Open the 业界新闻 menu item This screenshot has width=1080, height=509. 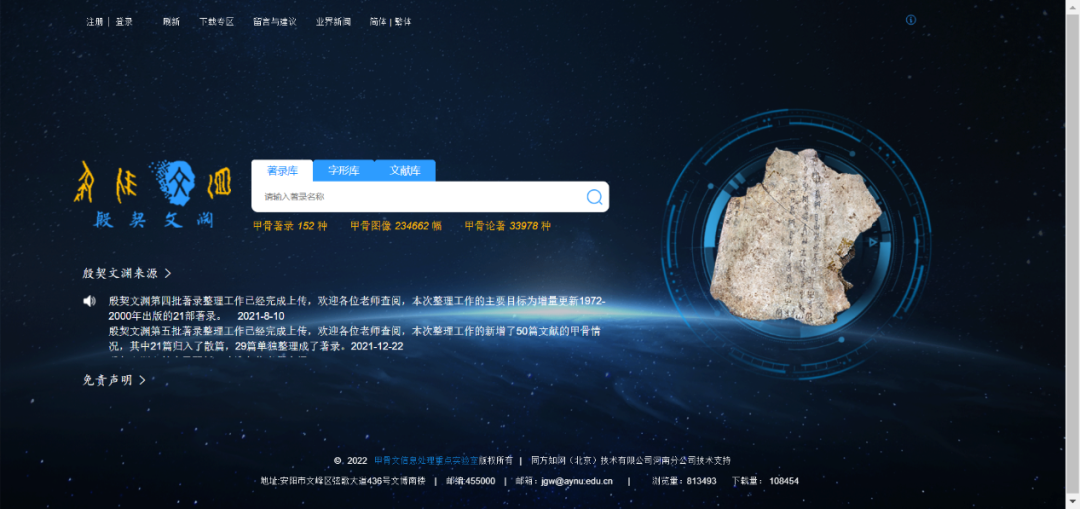(x=333, y=22)
